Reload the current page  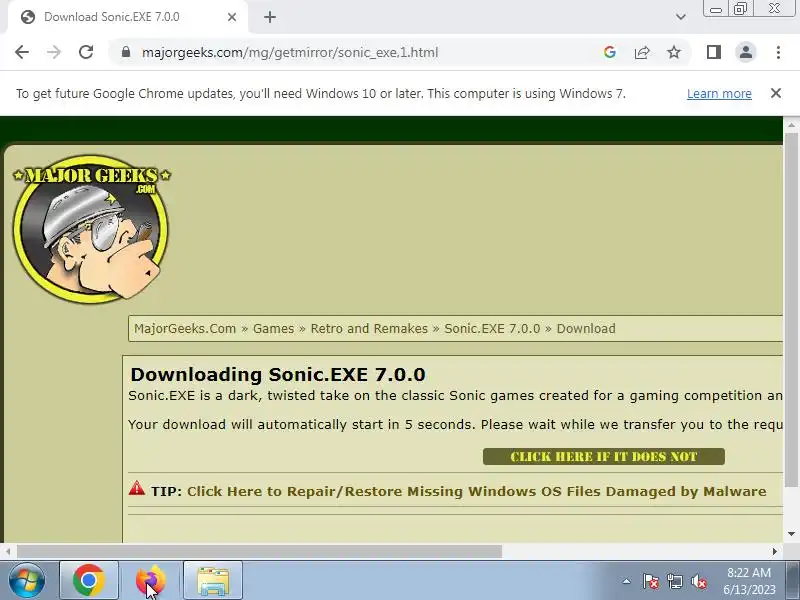coord(86,52)
